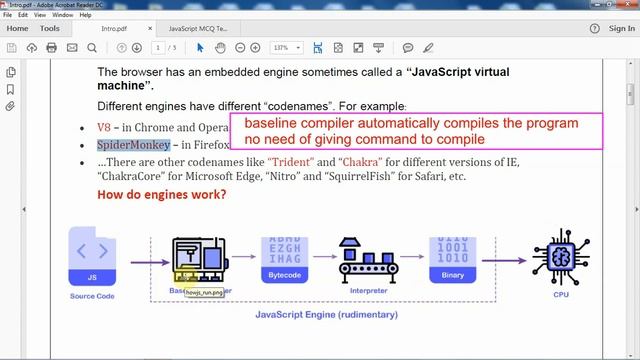Click the fit page icon

click(338, 48)
